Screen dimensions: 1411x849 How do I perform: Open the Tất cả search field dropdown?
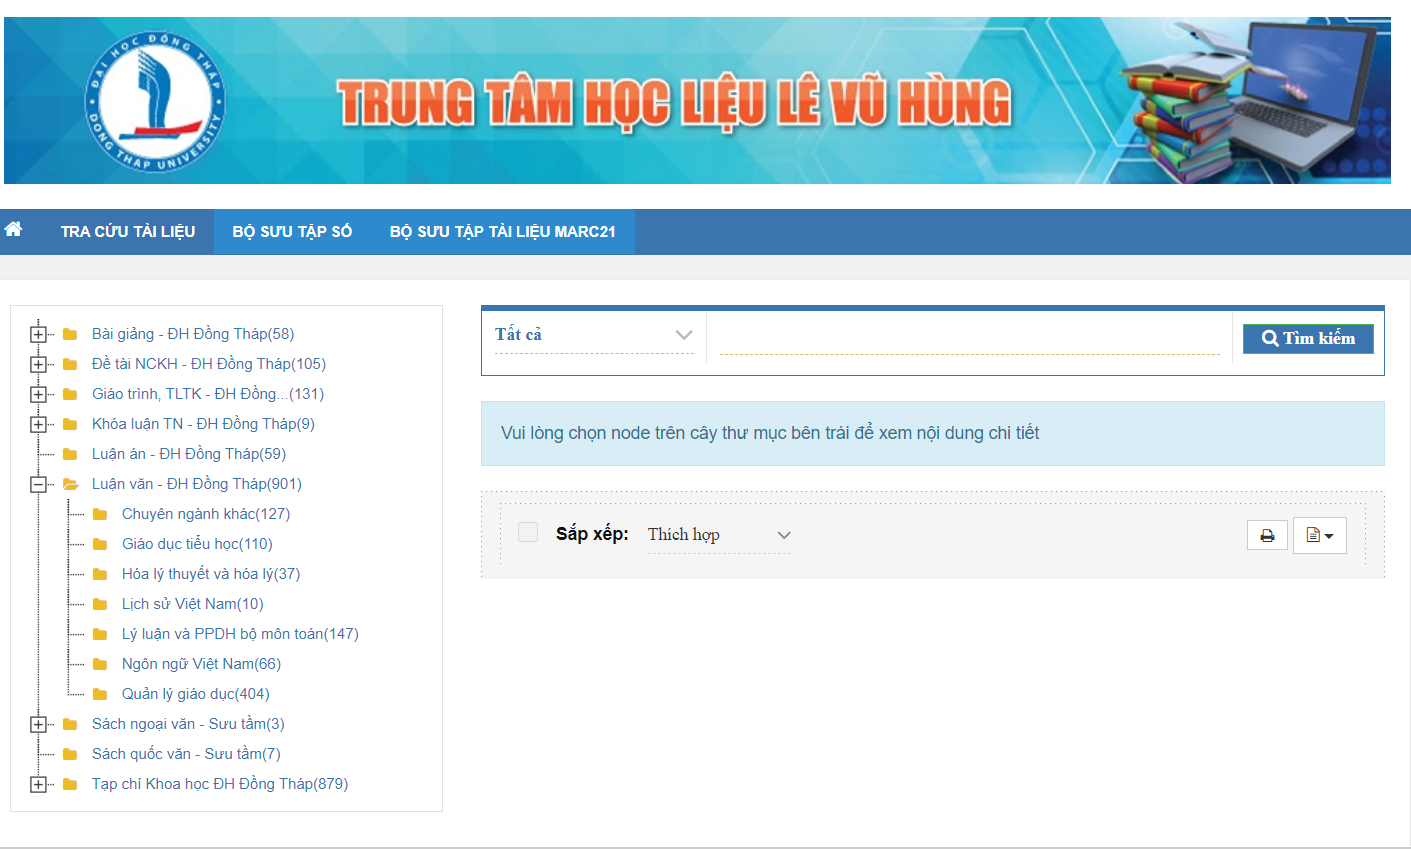pyautogui.click(x=593, y=335)
